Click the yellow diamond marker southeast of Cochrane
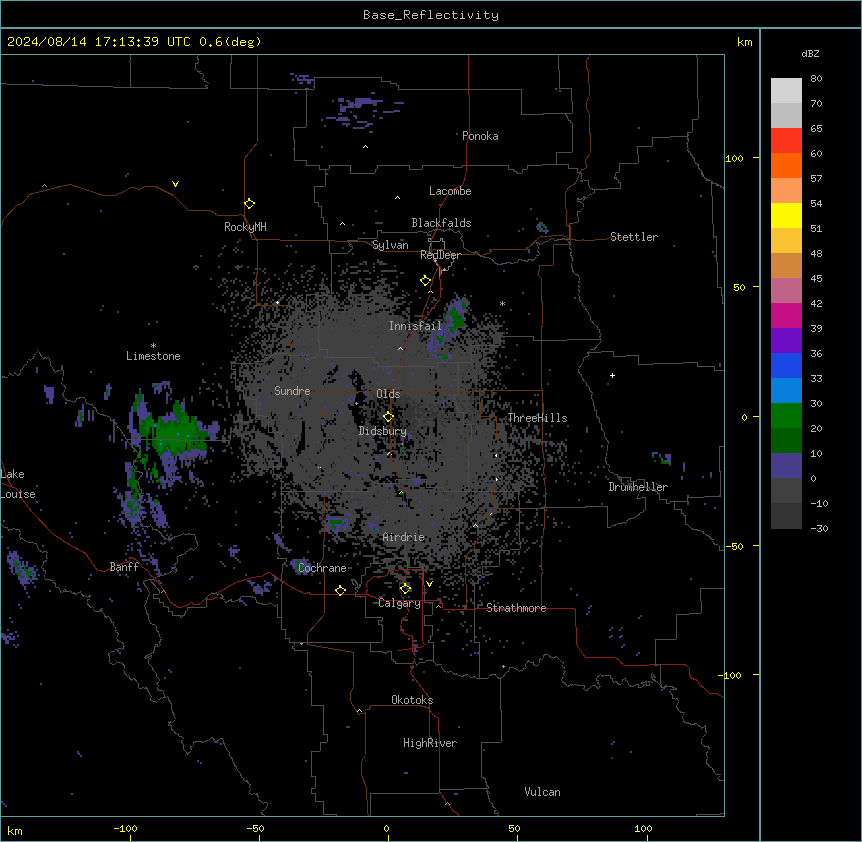 [341, 590]
